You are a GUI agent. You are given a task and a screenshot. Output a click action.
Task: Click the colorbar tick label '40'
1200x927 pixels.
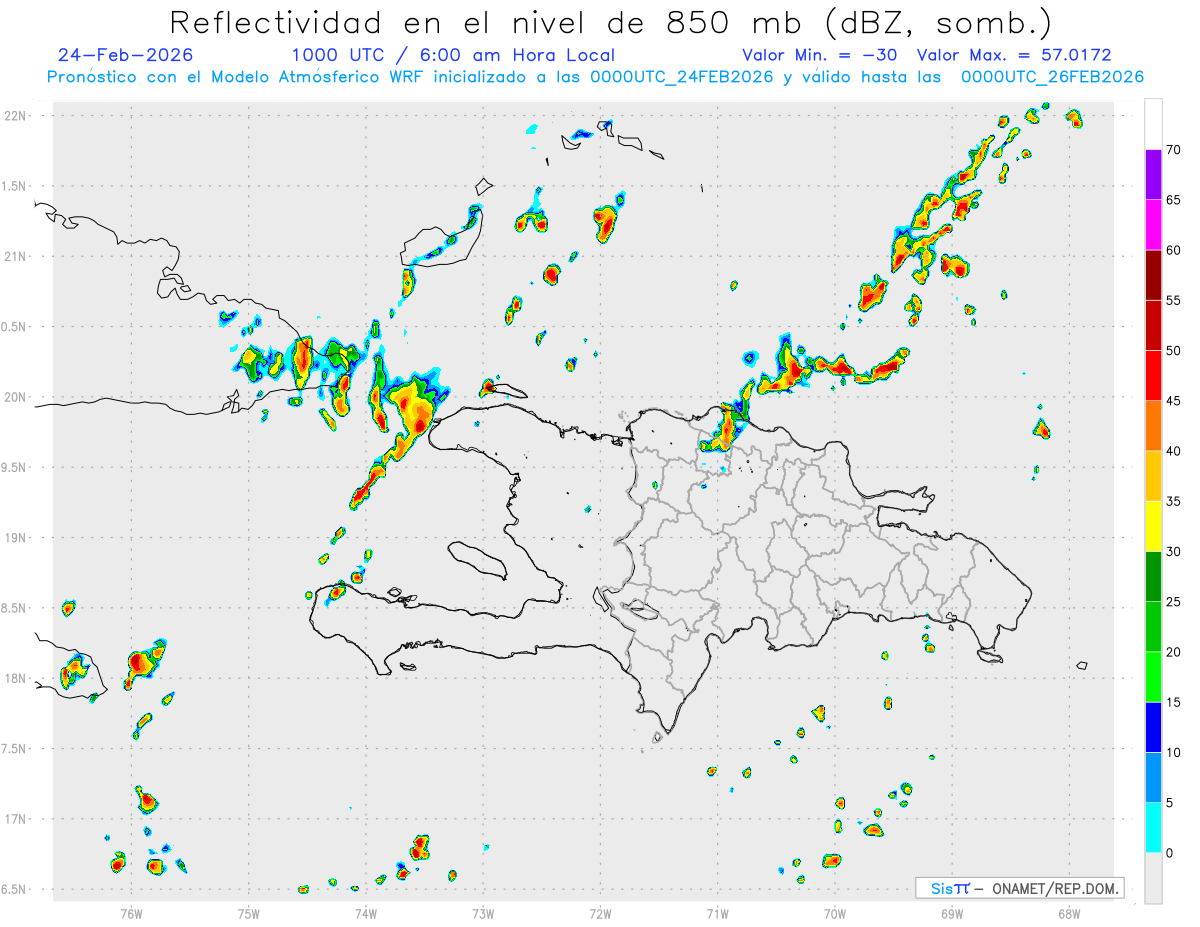coord(1173,451)
